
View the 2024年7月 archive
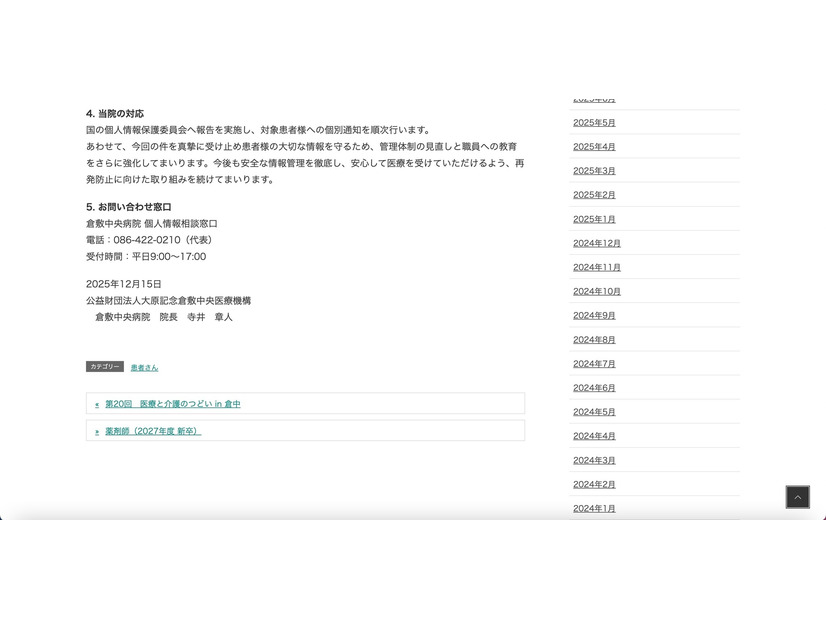point(594,364)
